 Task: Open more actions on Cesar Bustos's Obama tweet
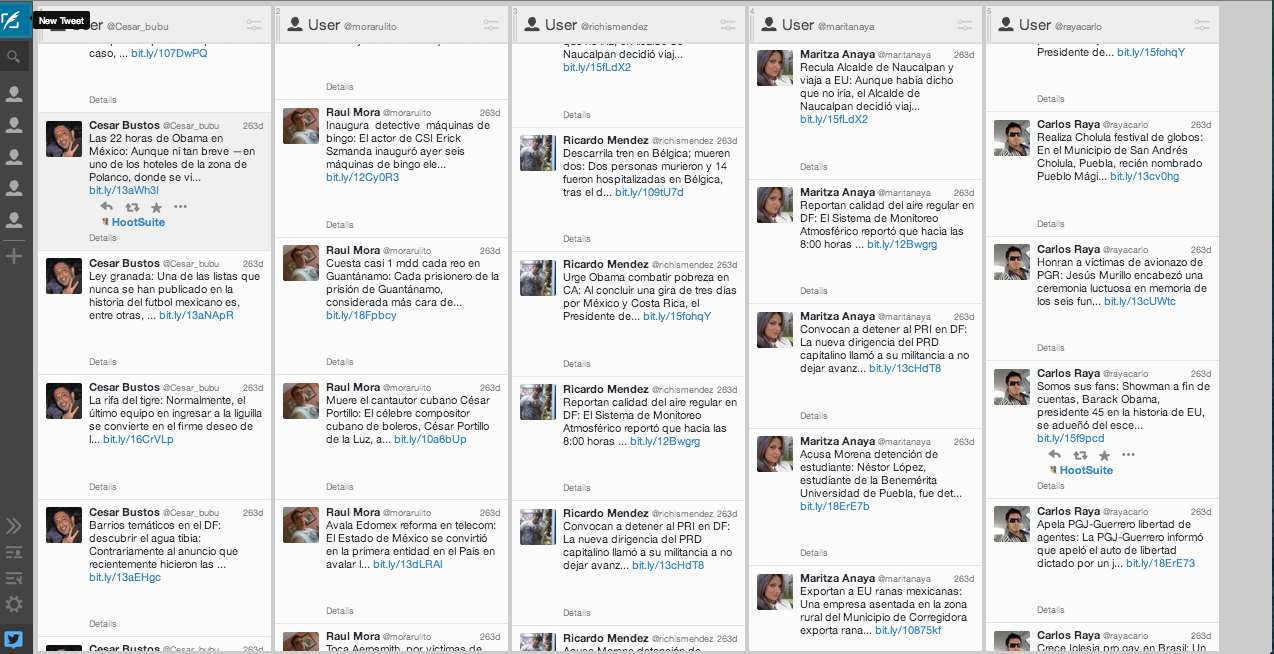click(x=180, y=207)
